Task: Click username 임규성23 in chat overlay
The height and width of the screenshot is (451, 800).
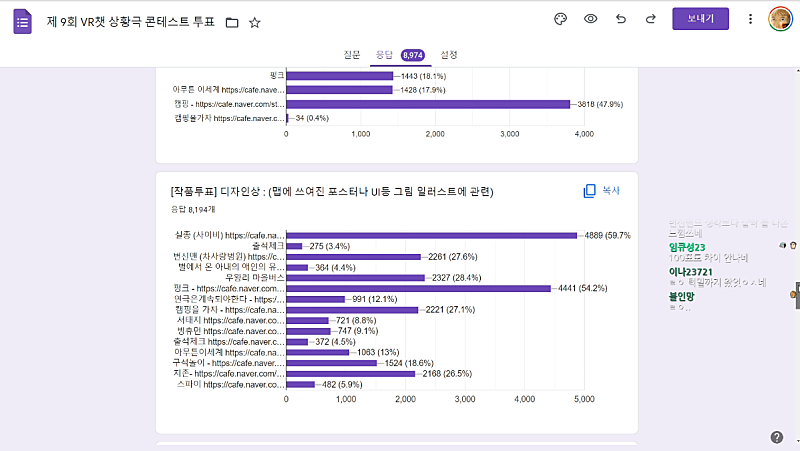Action: coord(688,248)
